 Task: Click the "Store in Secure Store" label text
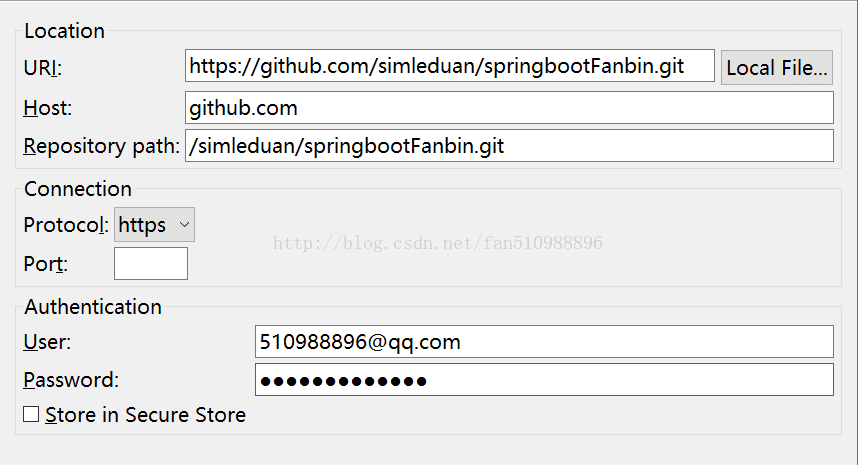(146, 415)
